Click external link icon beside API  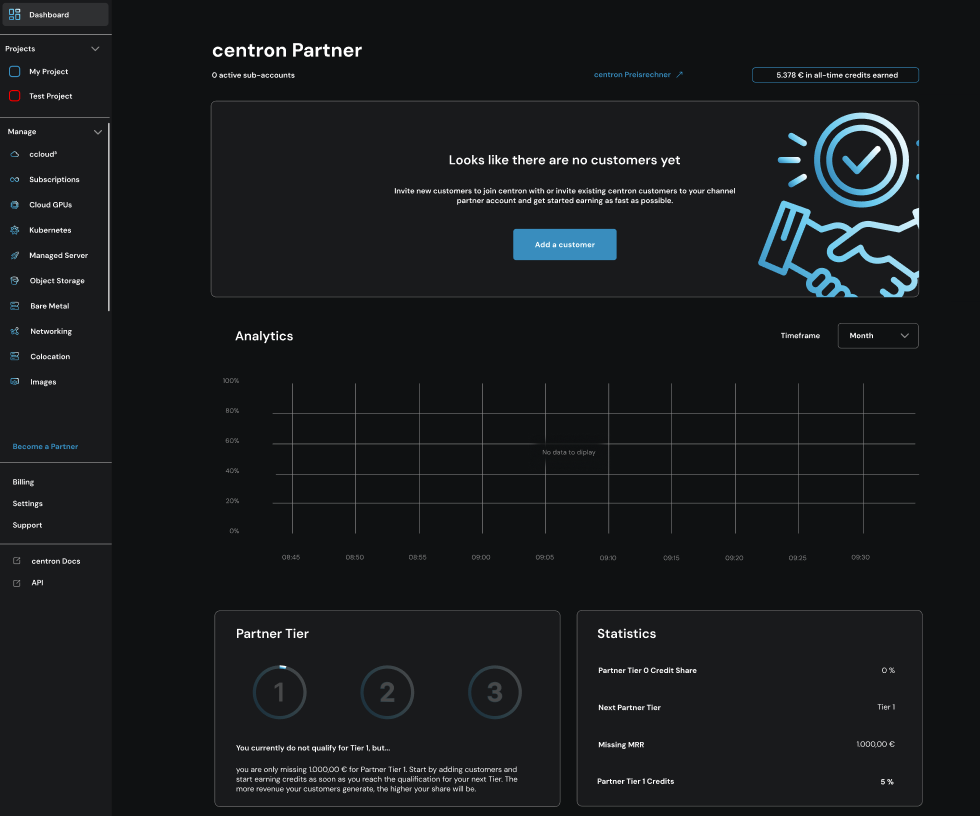coord(17,583)
